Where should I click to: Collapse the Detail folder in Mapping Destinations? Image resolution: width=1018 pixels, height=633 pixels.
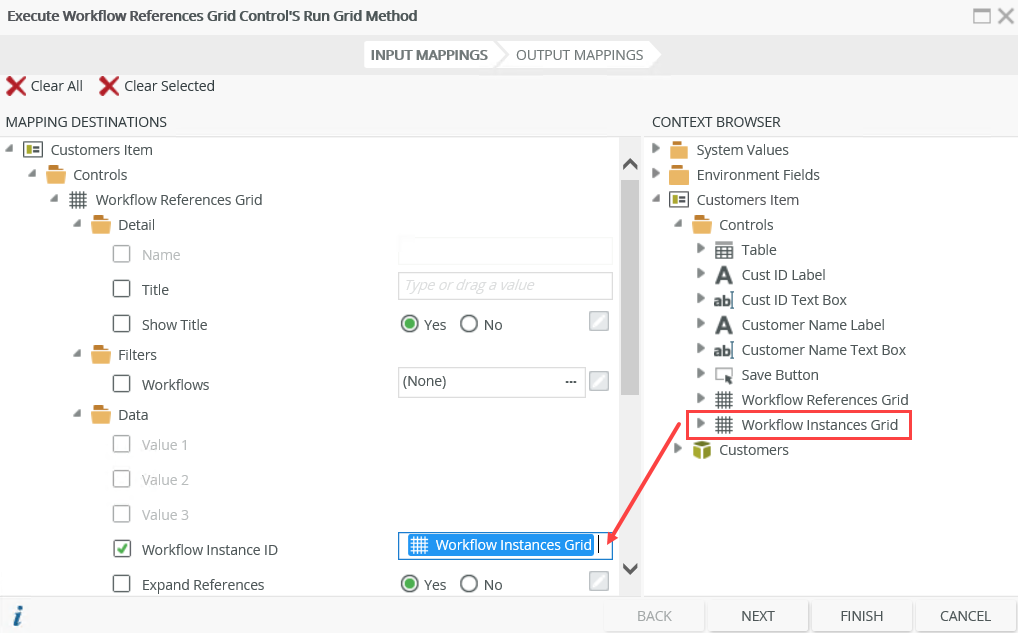77,224
